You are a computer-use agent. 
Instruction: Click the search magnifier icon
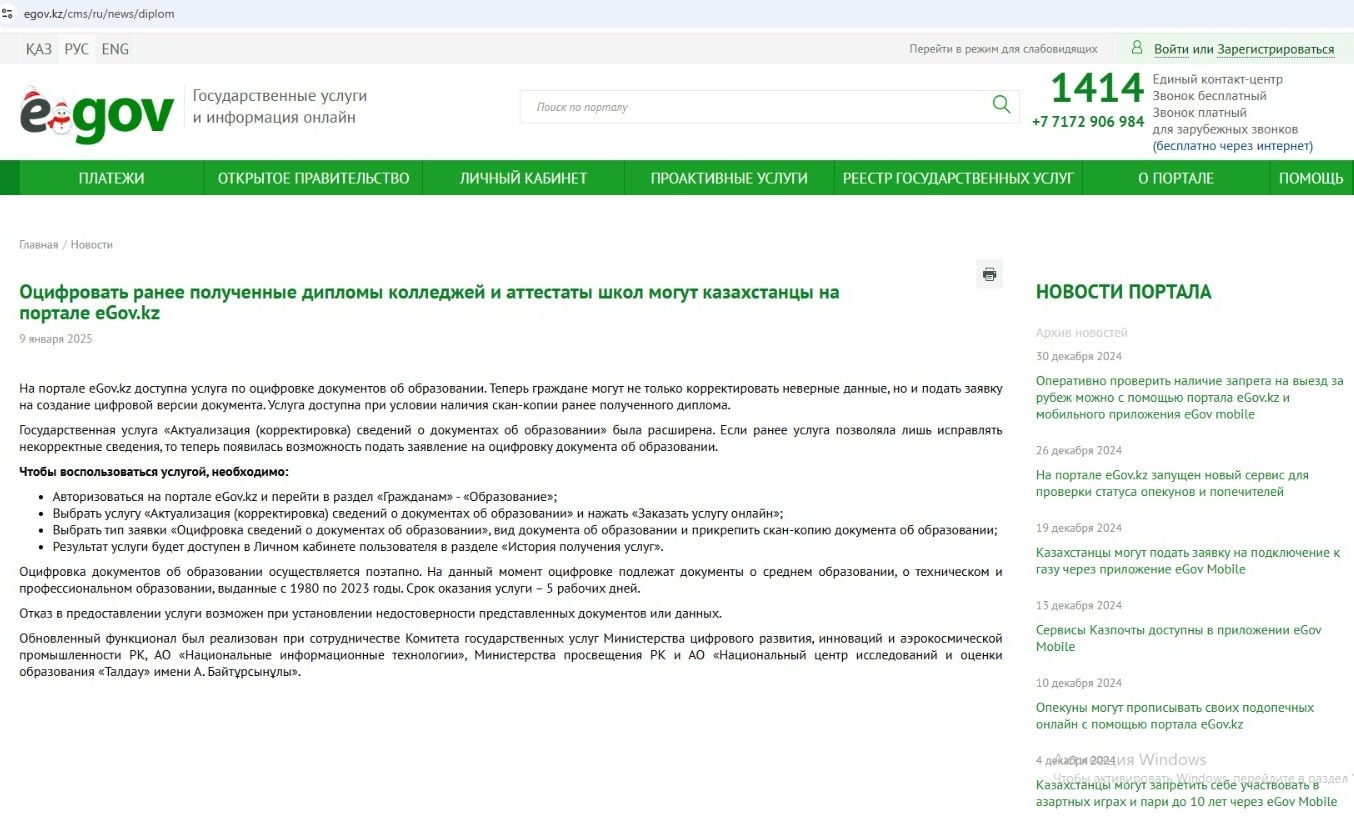[1001, 104]
